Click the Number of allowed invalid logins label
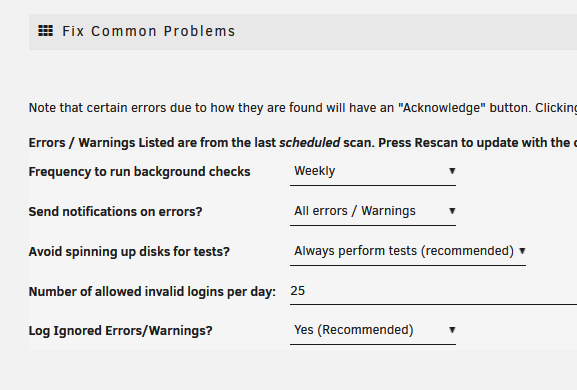The height and width of the screenshot is (390, 577). 152,292
